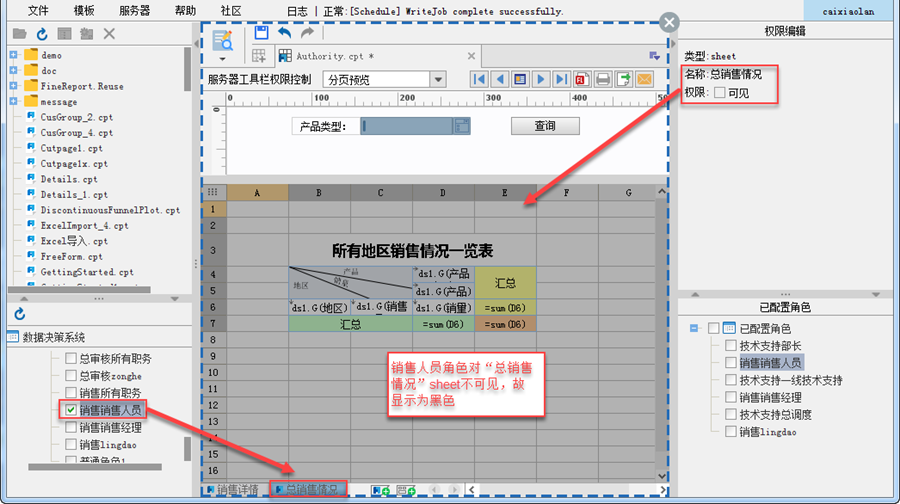The width and height of the screenshot is (900, 504).
Task: Close the authority editing overlay
Action: [x=669, y=22]
